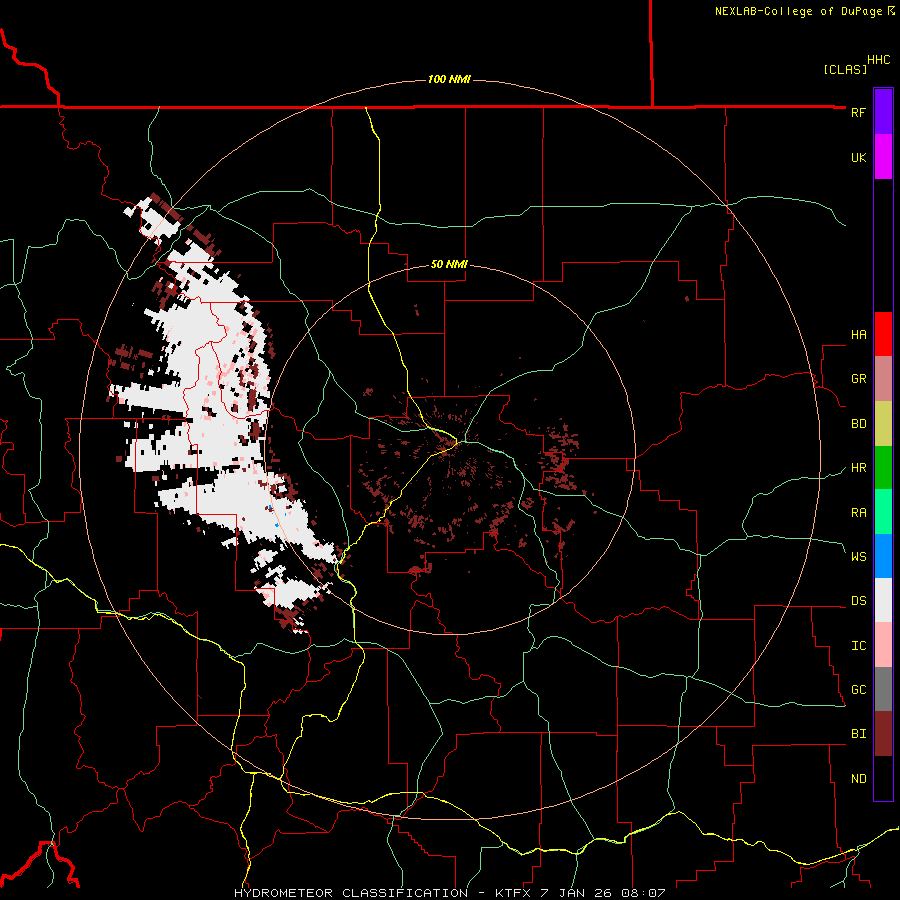This screenshot has height=900, width=900.
Task: Click the HHC product code text
Action: 878,60
